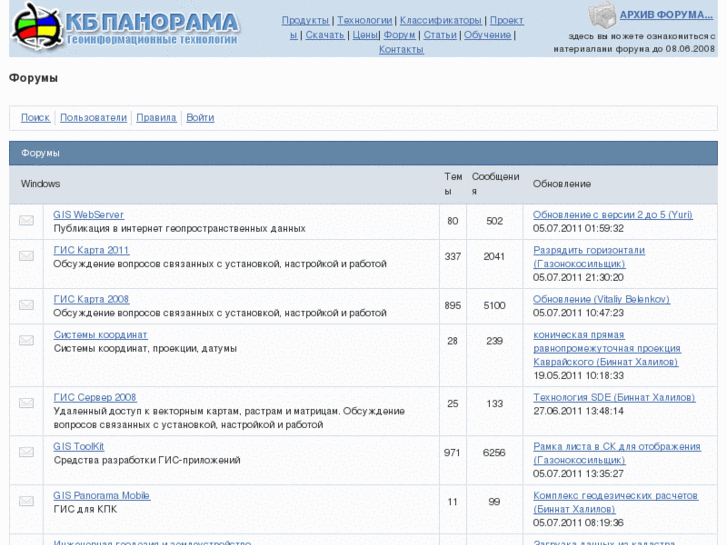The height and width of the screenshot is (545, 727).
Task: Open the Классификаторы navigation link
Action: pyautogui.click(x=440, y=20)
